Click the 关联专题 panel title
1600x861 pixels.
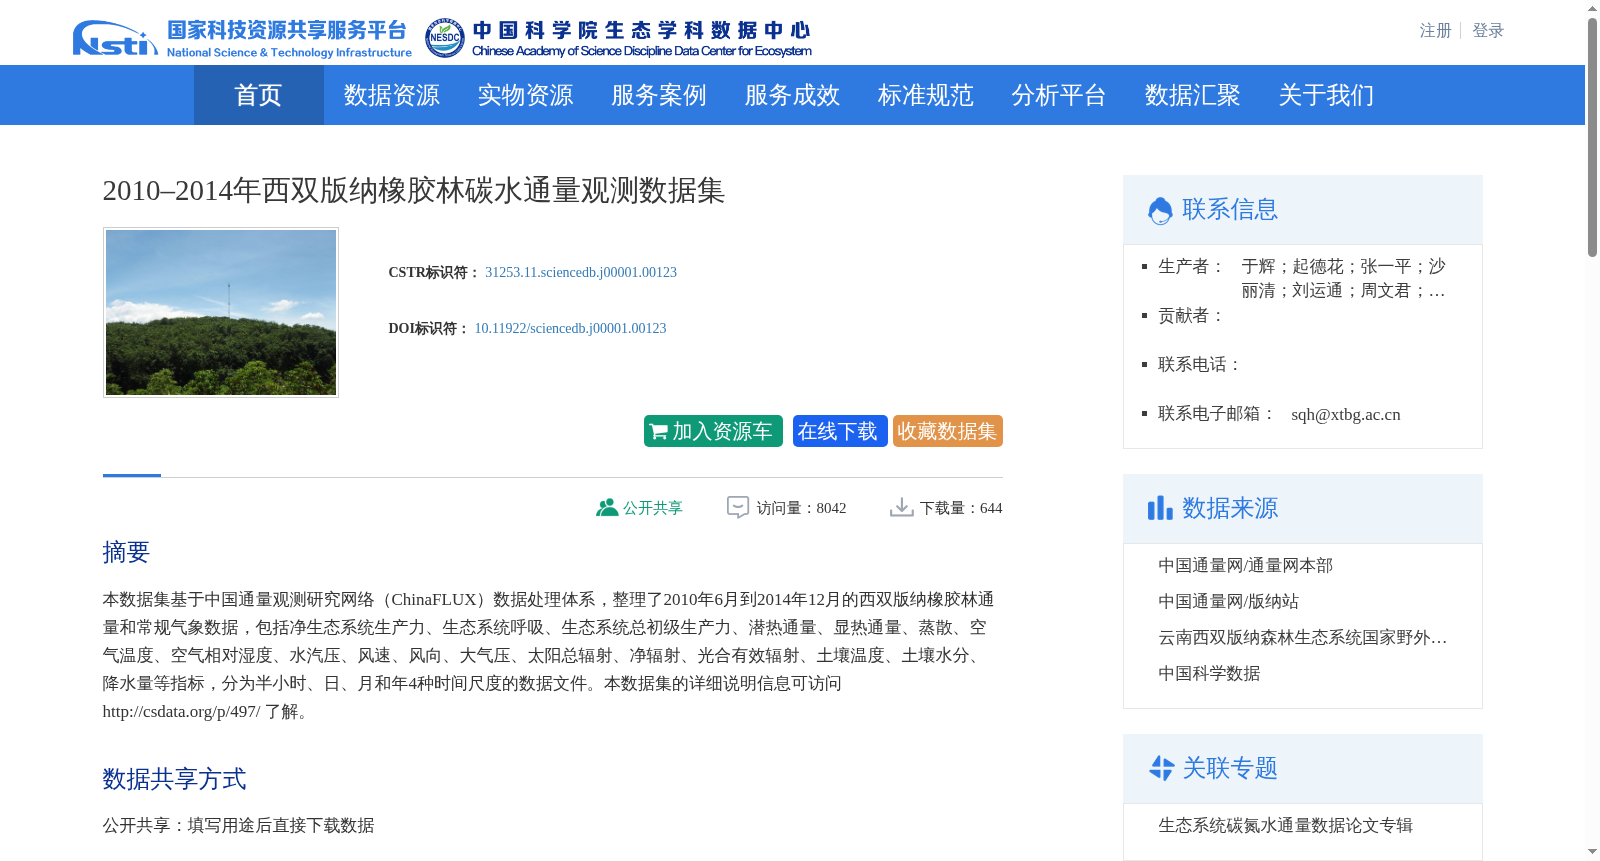click(x=1230, y=768)
